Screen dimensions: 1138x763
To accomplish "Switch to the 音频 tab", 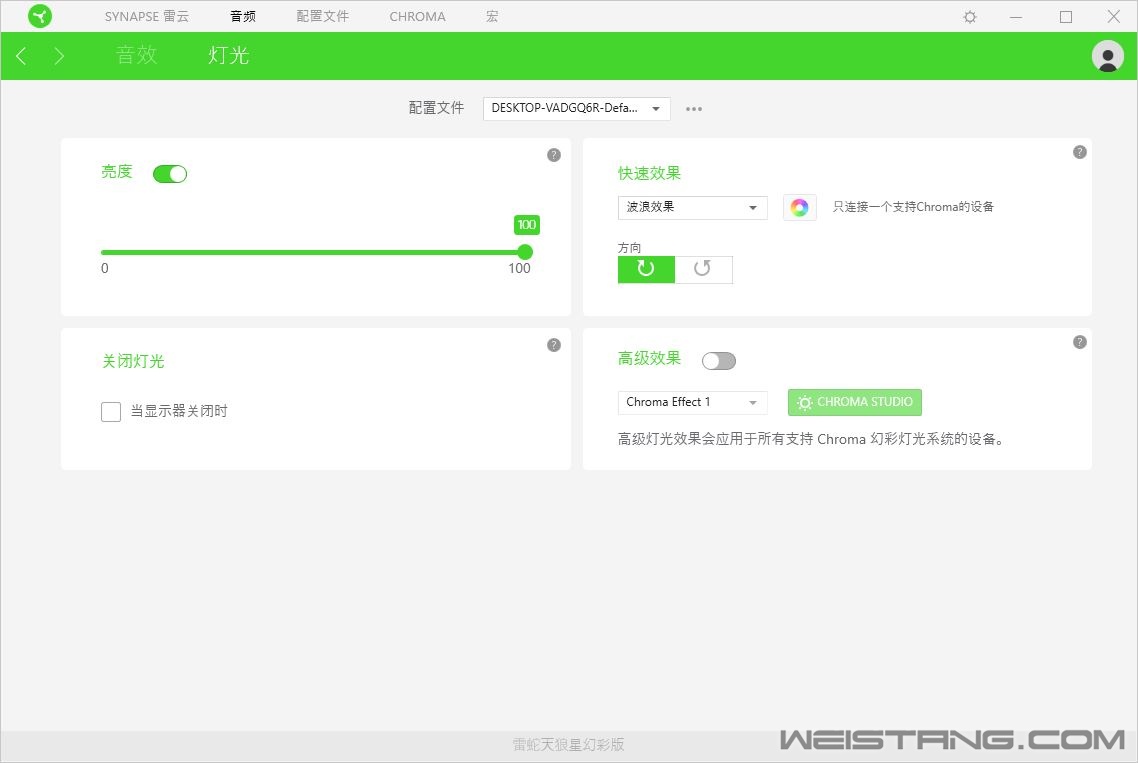I will point(243,16).
